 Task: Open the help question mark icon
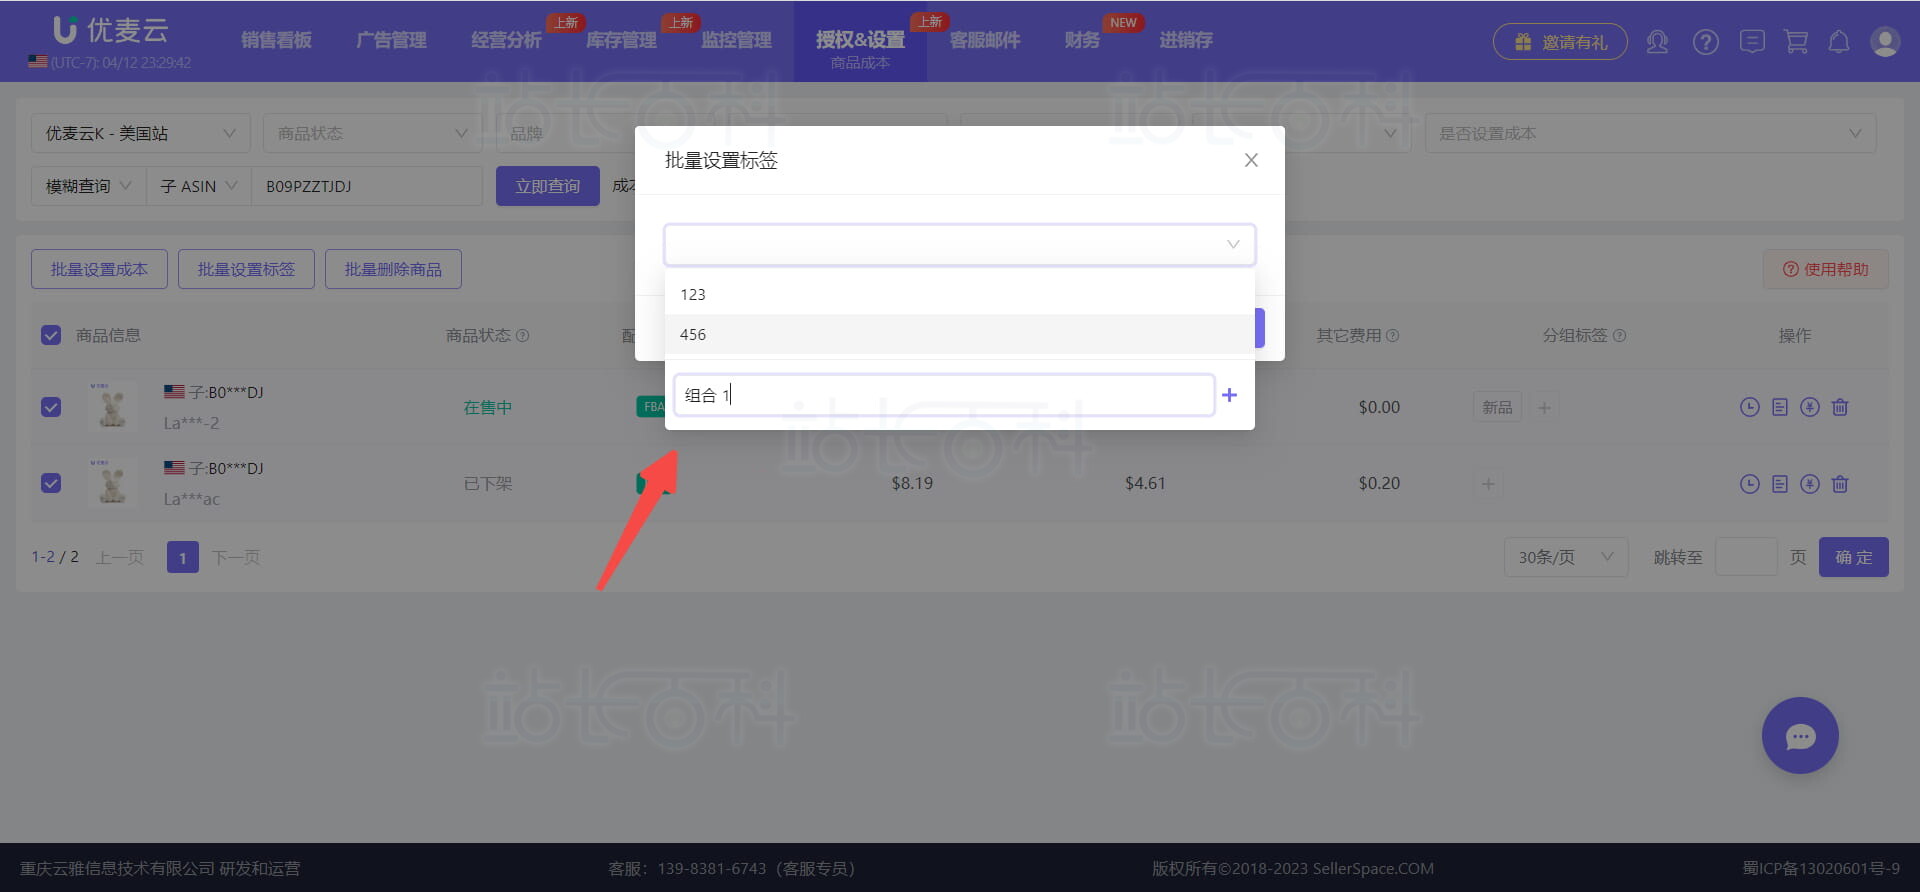click(1705, 42)
